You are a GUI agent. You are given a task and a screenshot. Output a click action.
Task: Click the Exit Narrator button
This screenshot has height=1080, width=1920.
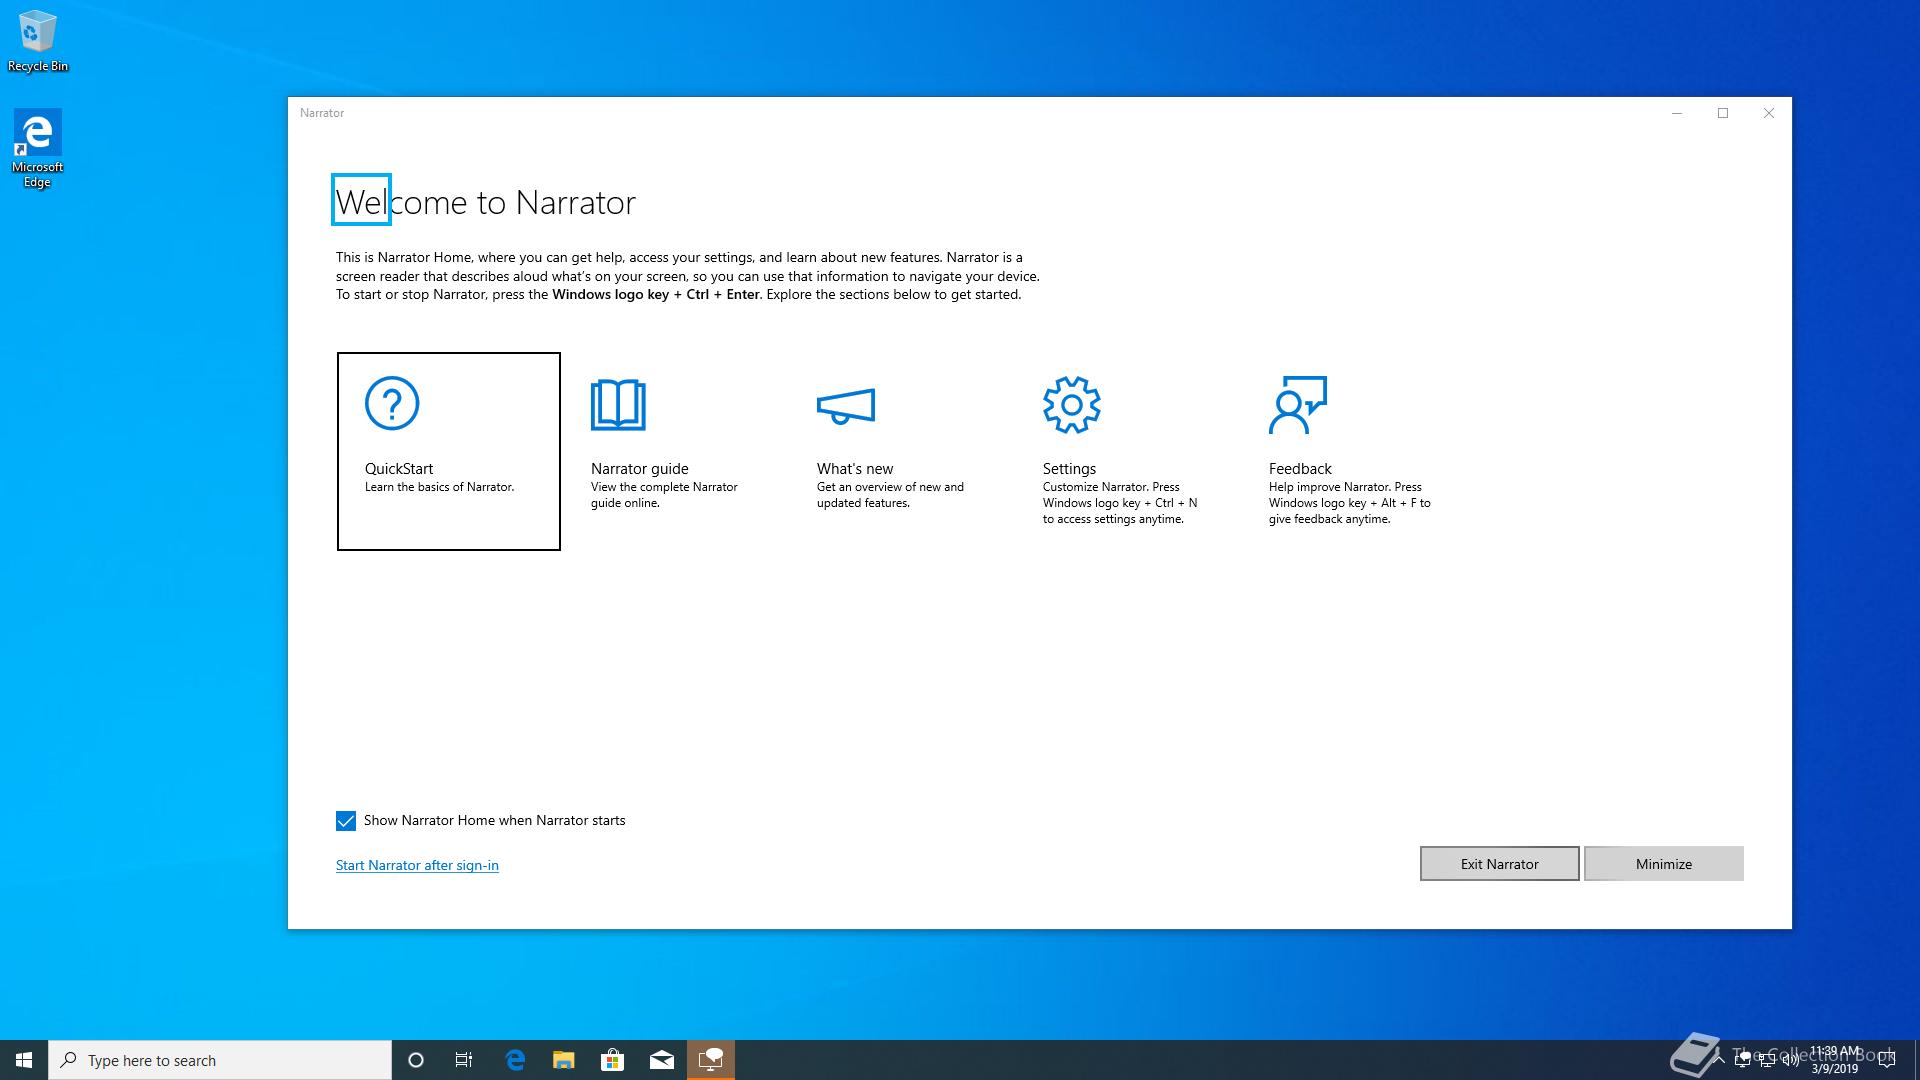click(x=1499, y=864)
